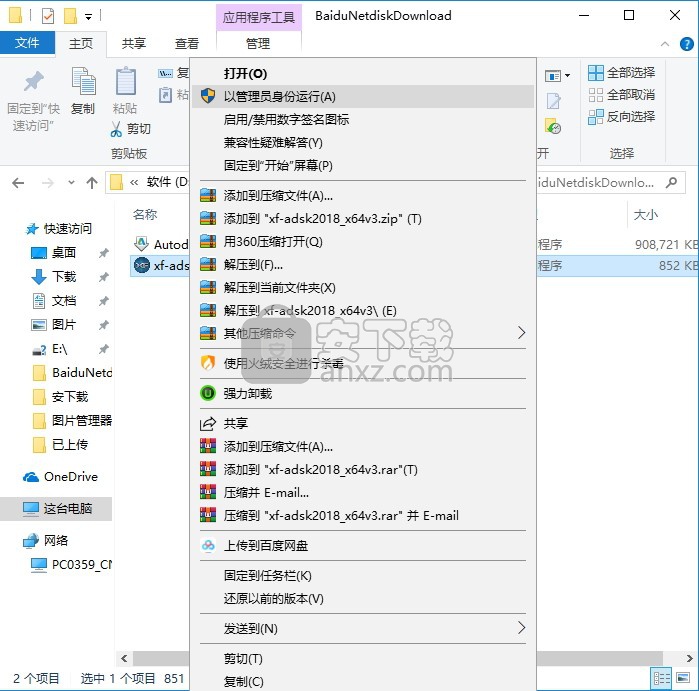Choose 剪切(T) in context menu
Viewport: 699px width, 691px height.
pos(363,658)
